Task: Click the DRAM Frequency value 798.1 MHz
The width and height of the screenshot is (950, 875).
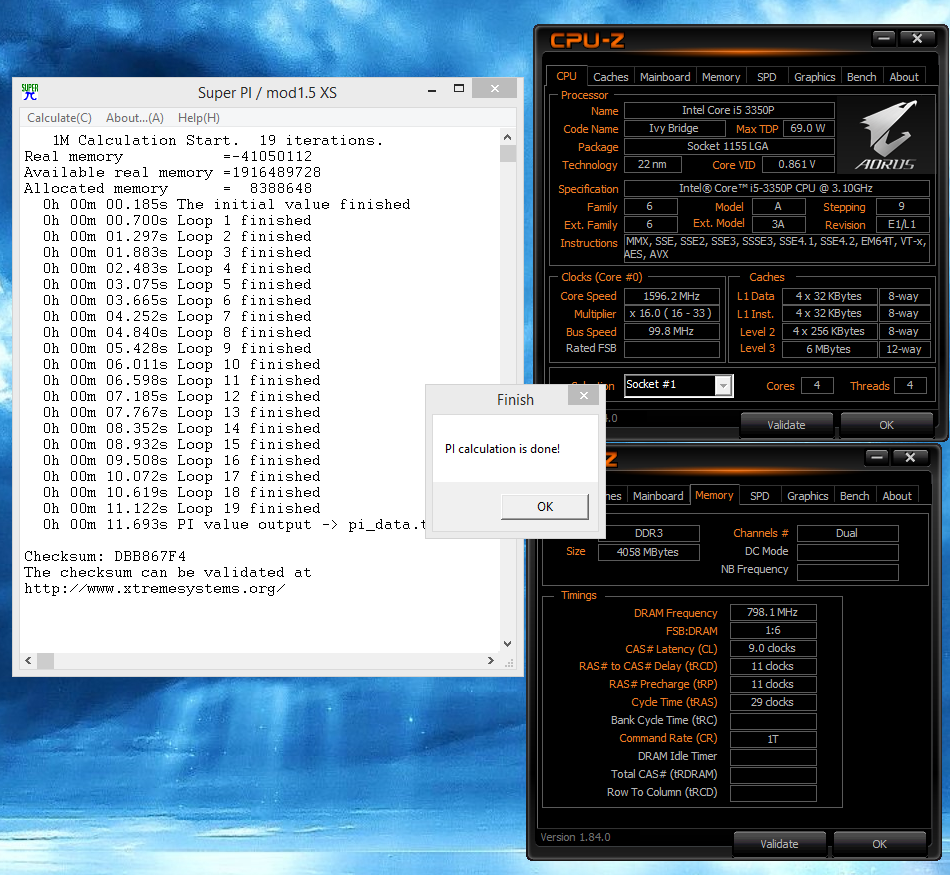Action: tap(772, 612)
